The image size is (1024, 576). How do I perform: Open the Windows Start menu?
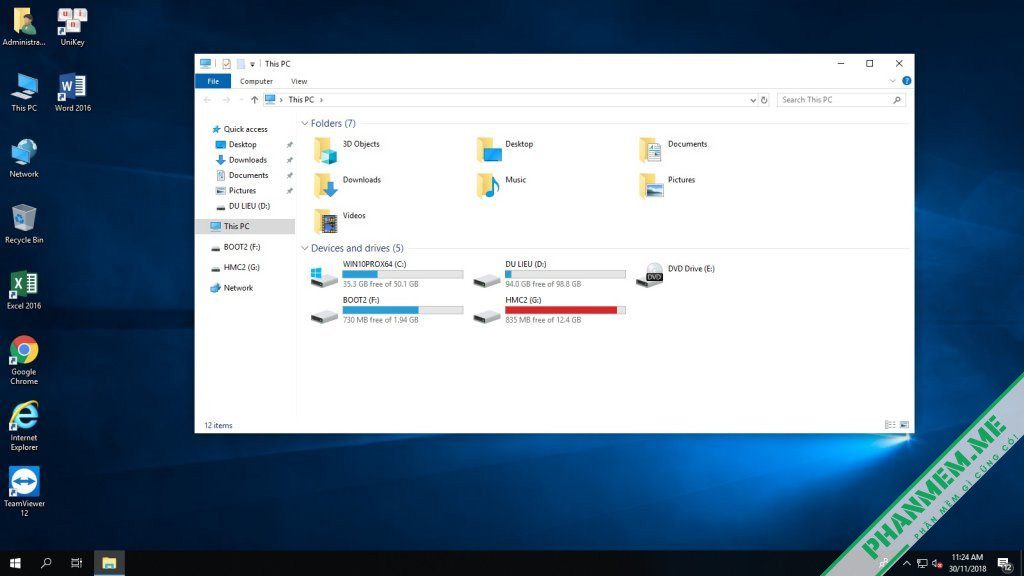pos(15,563)
